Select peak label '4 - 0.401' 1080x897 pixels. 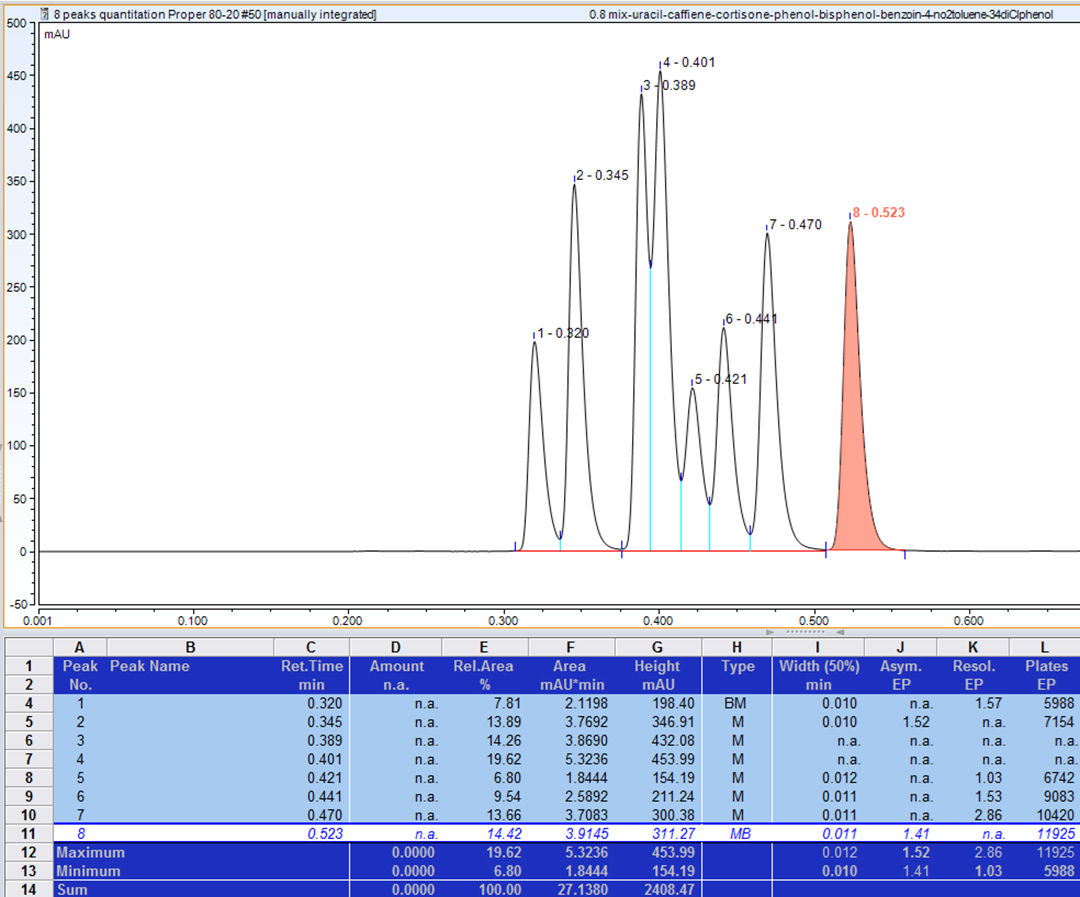(689, 63)
